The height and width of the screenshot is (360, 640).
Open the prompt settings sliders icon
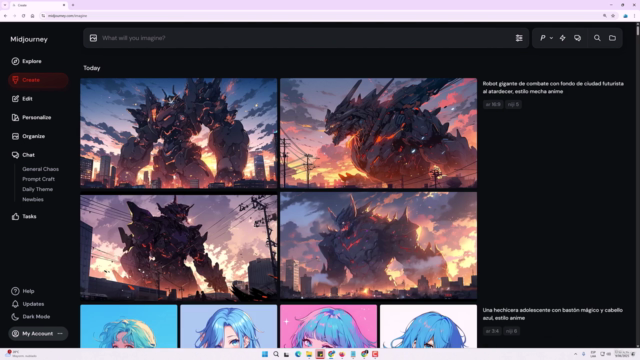[519, 38]
